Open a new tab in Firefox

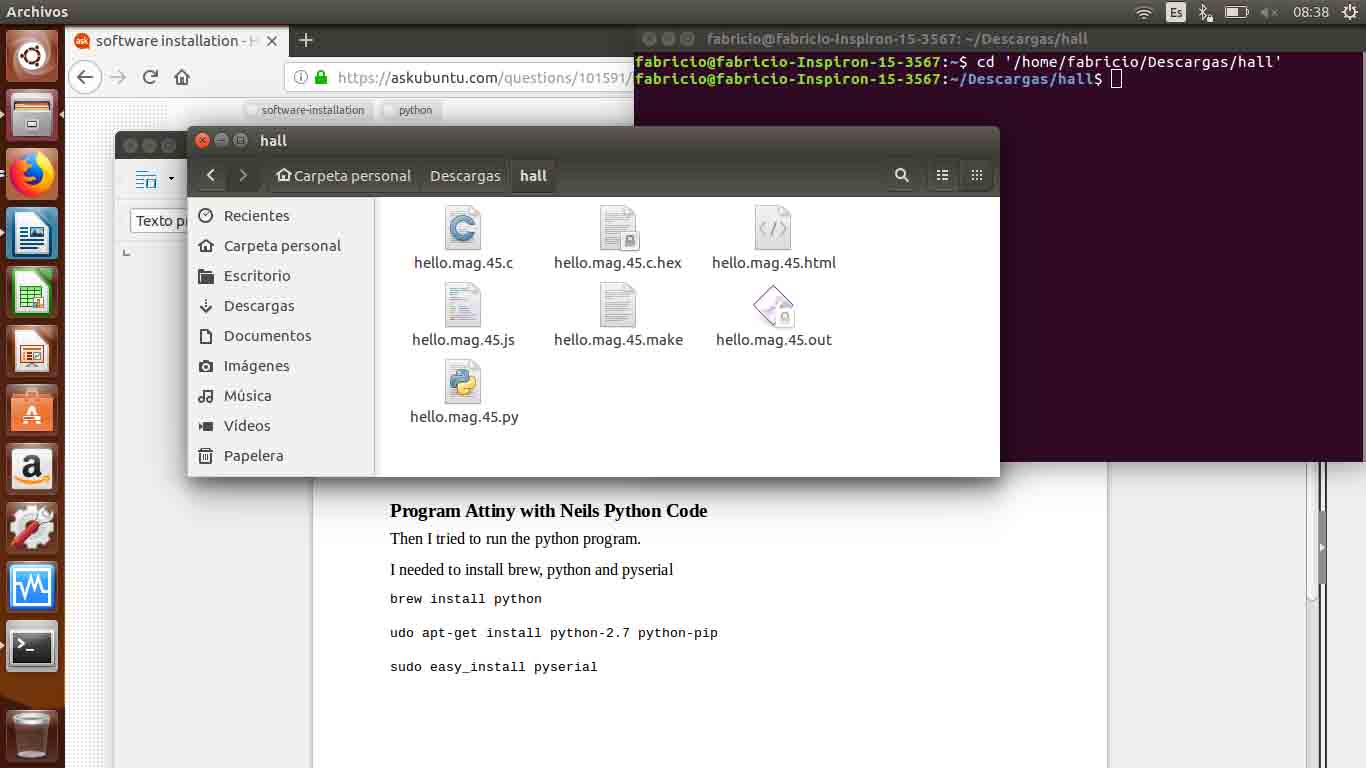pos(306,40)
